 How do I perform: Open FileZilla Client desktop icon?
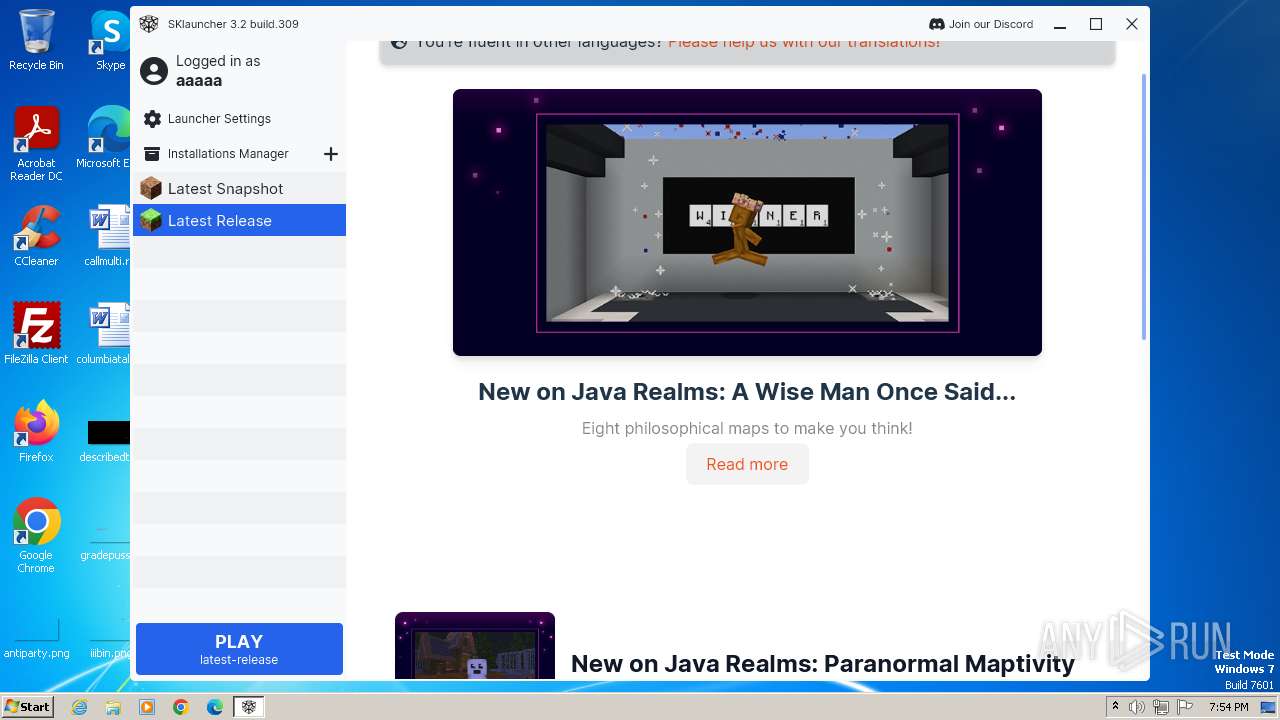pyautogui.click(x=36, y=334)
